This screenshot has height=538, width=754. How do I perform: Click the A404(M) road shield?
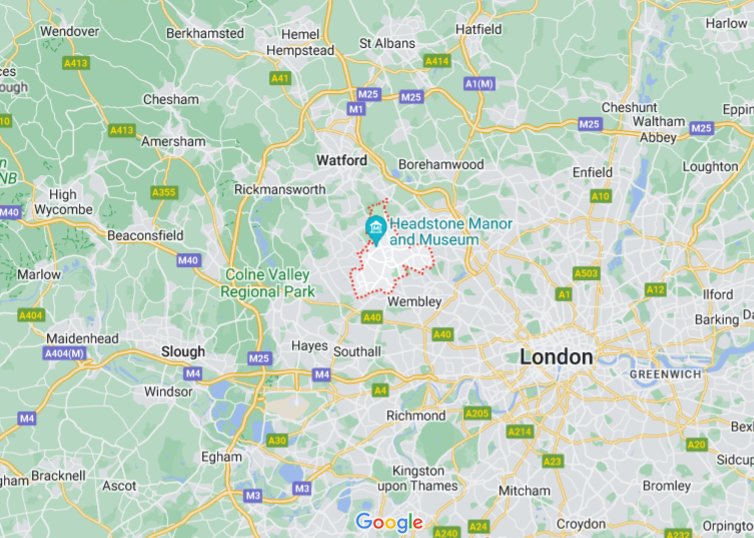pos(64,354)
